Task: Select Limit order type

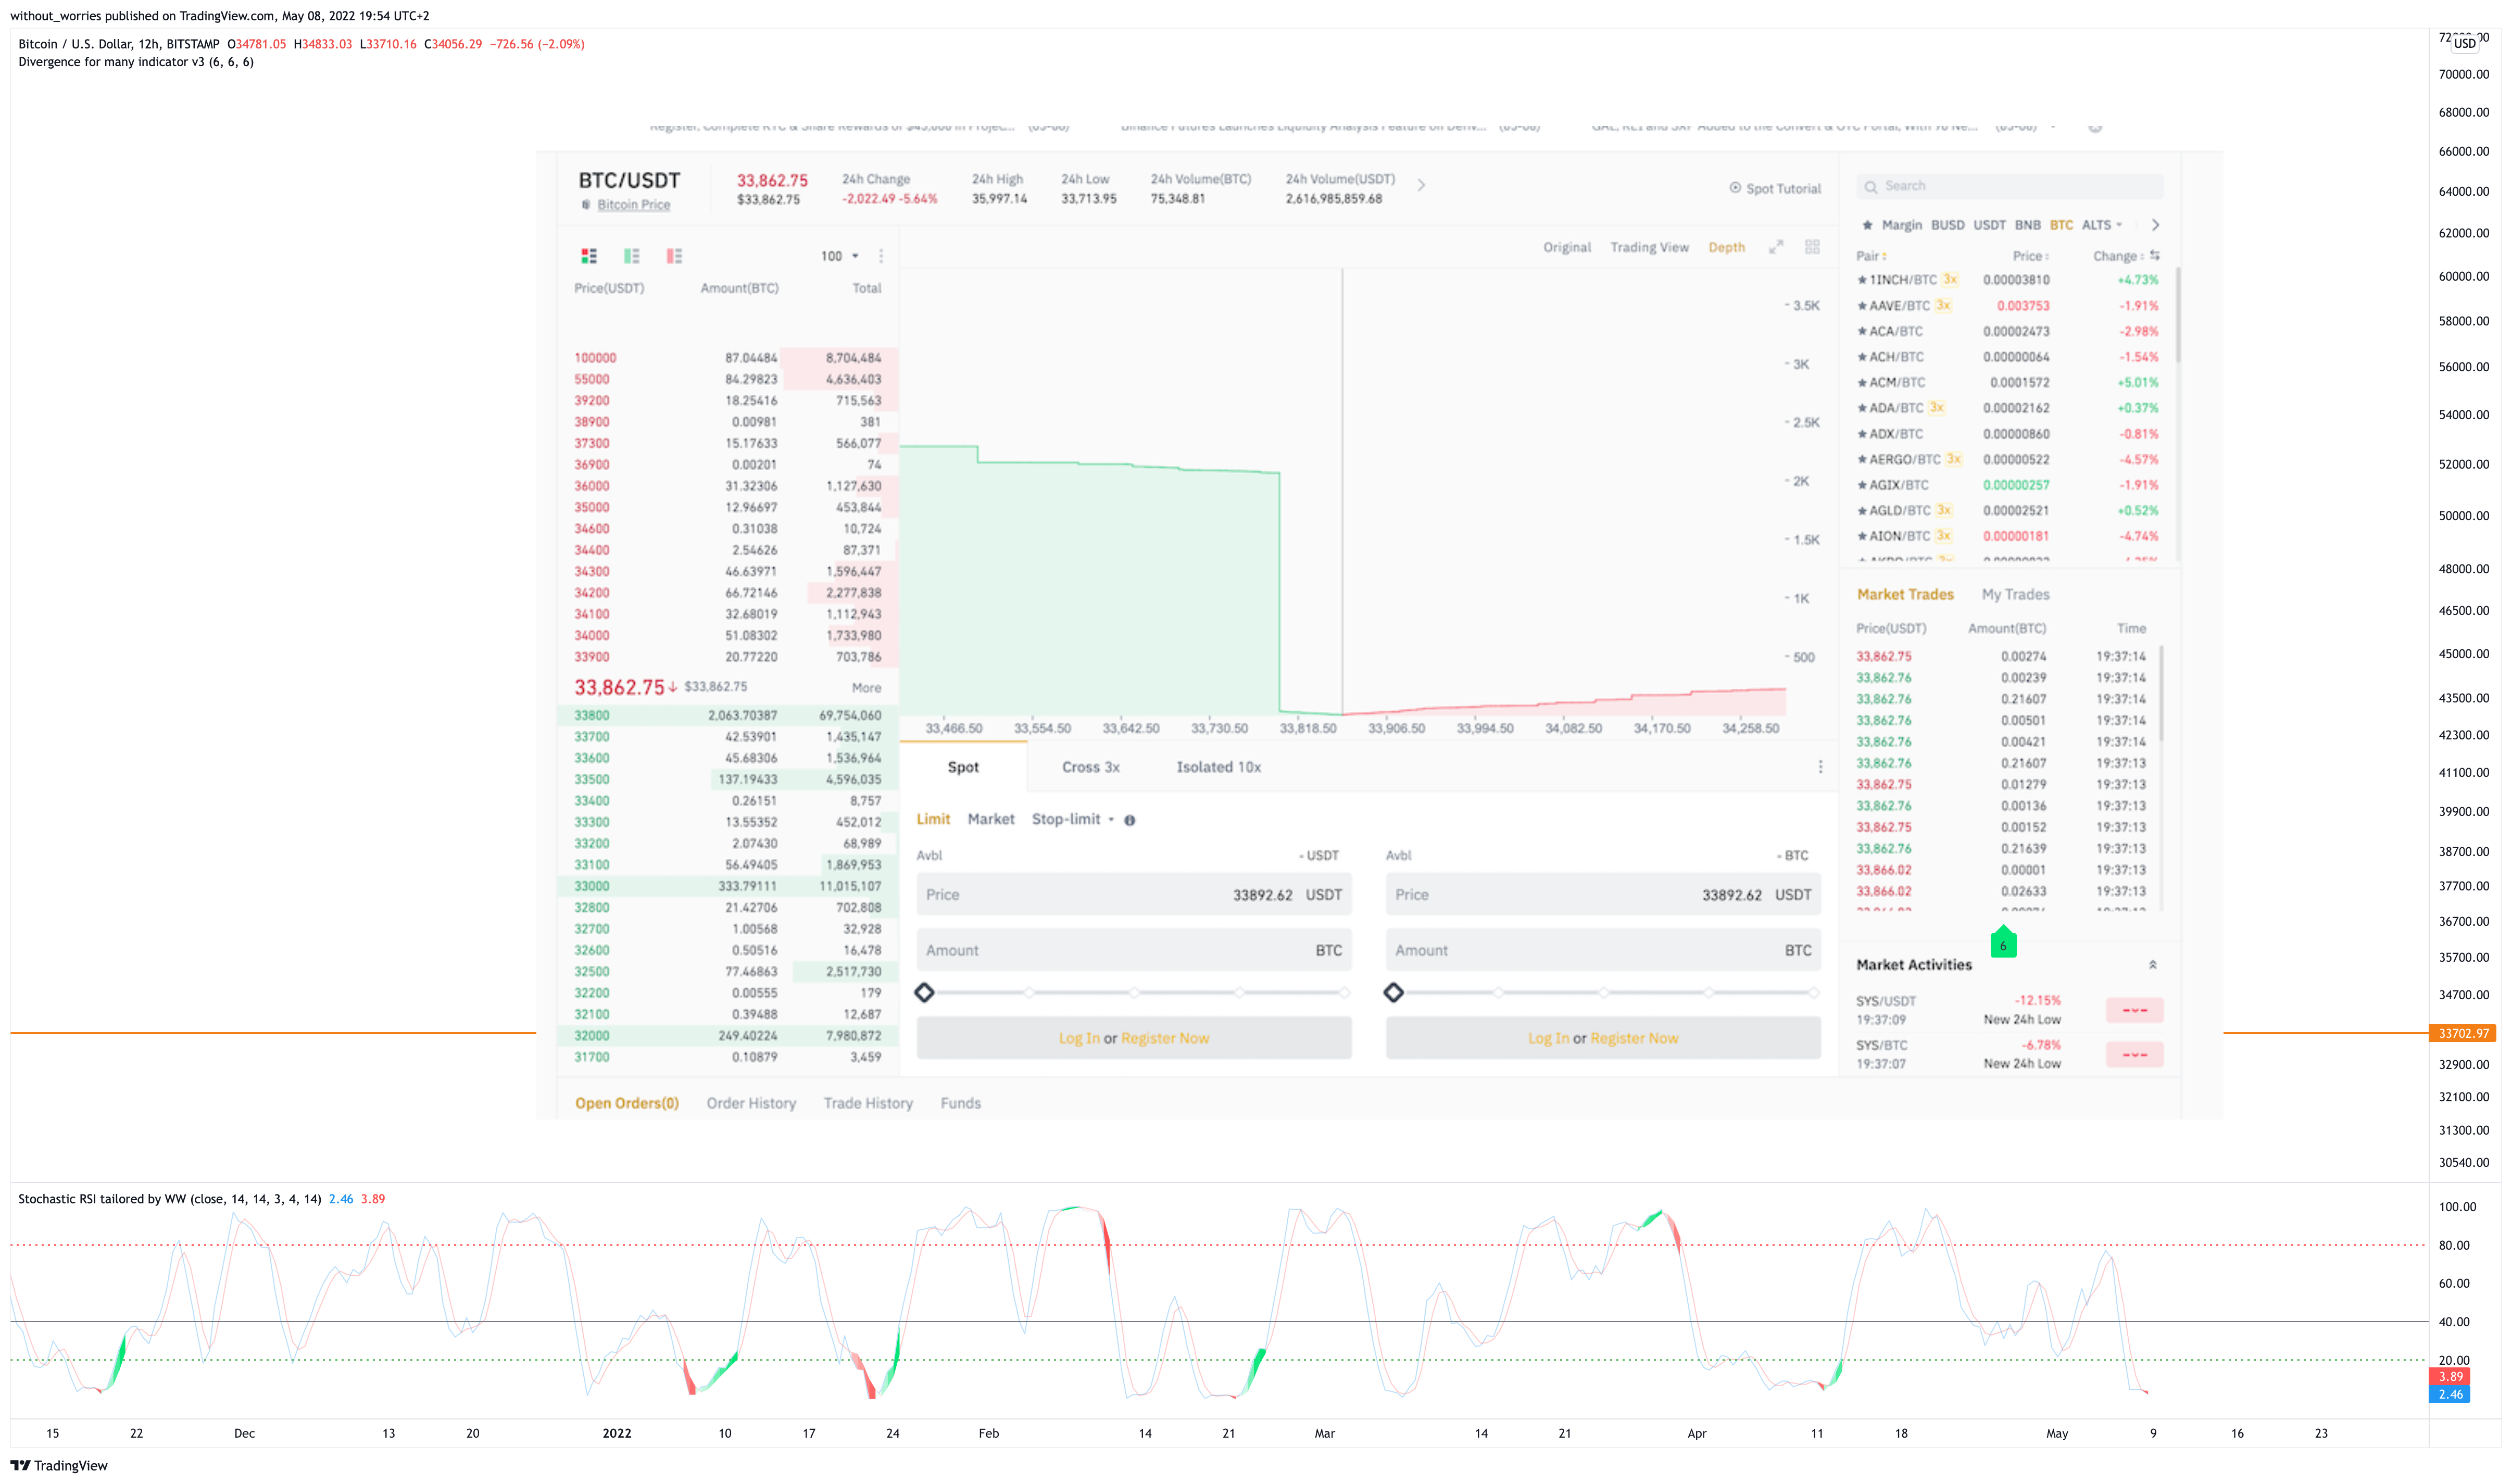Action: click(x=933, y=819)
